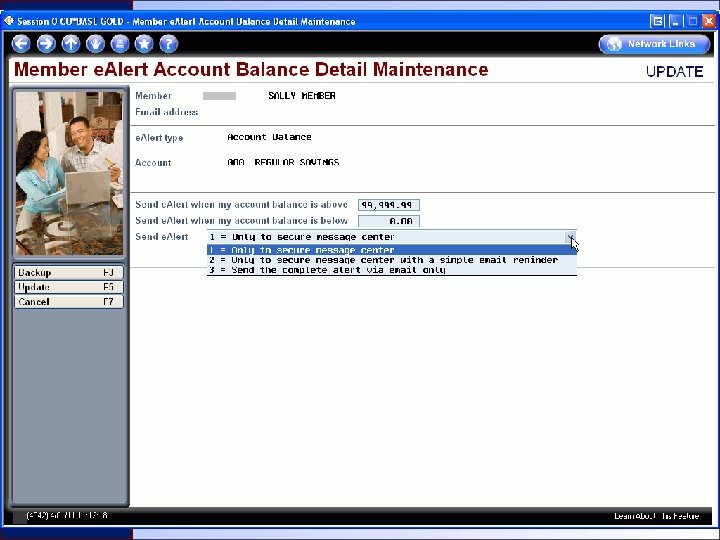Click the couple with laptop photo
The height and width of the screenshot is (540, 720).
coord(69,173)
